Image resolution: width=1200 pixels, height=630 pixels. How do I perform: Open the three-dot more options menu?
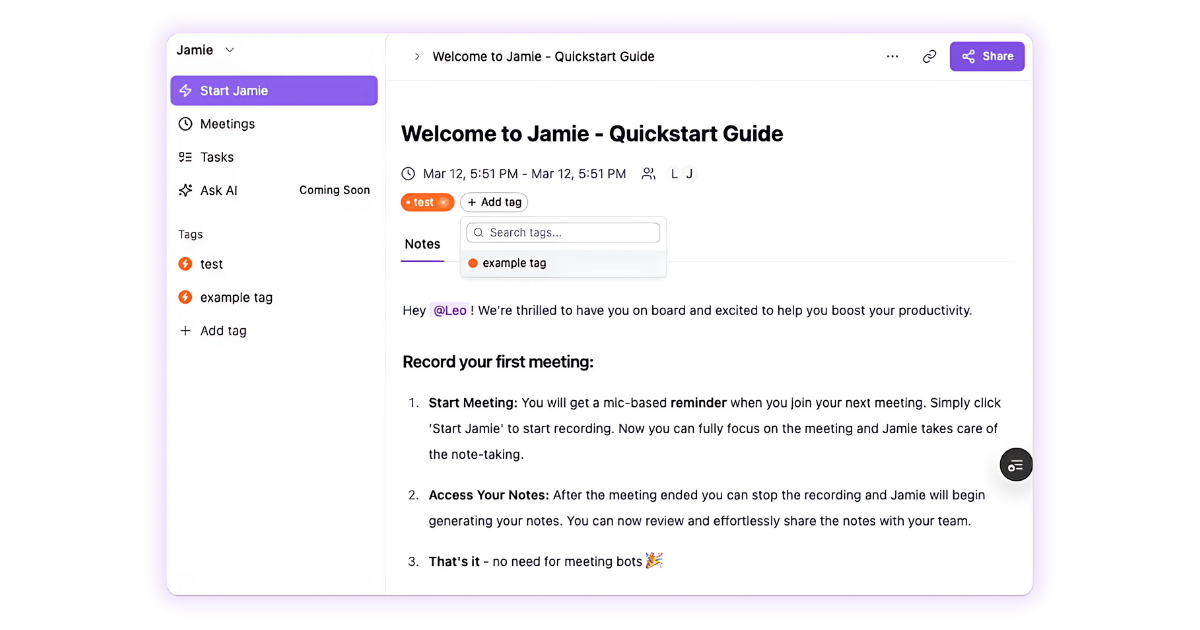pos(892,57)
